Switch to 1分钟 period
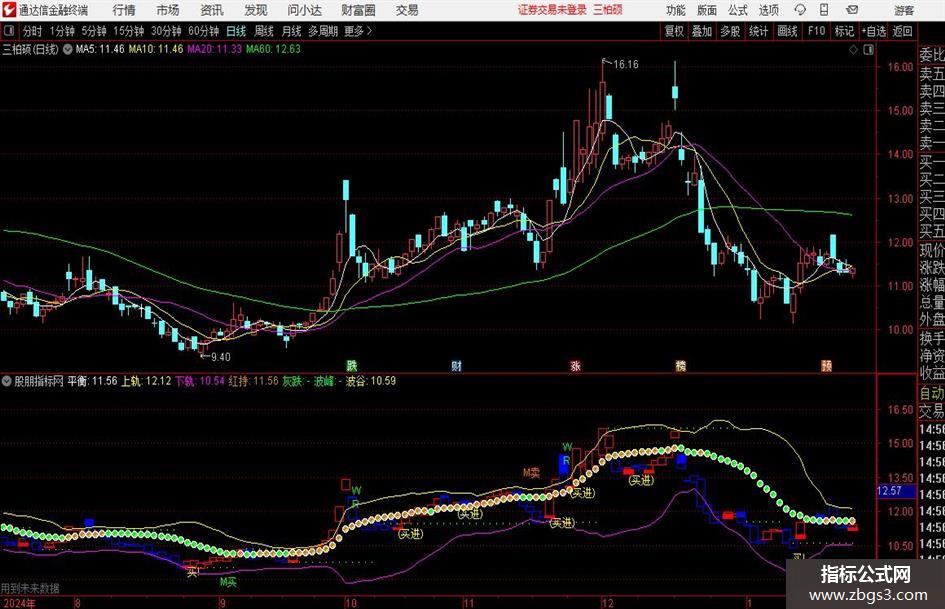The image size is (945, 609). tap(61, 31)
